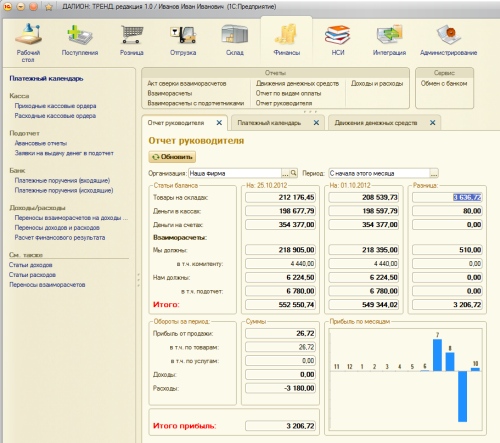This screenshot has height=443, width=500.
Task: Close the Отчет руководителя tab
Action: pos(219,123)
